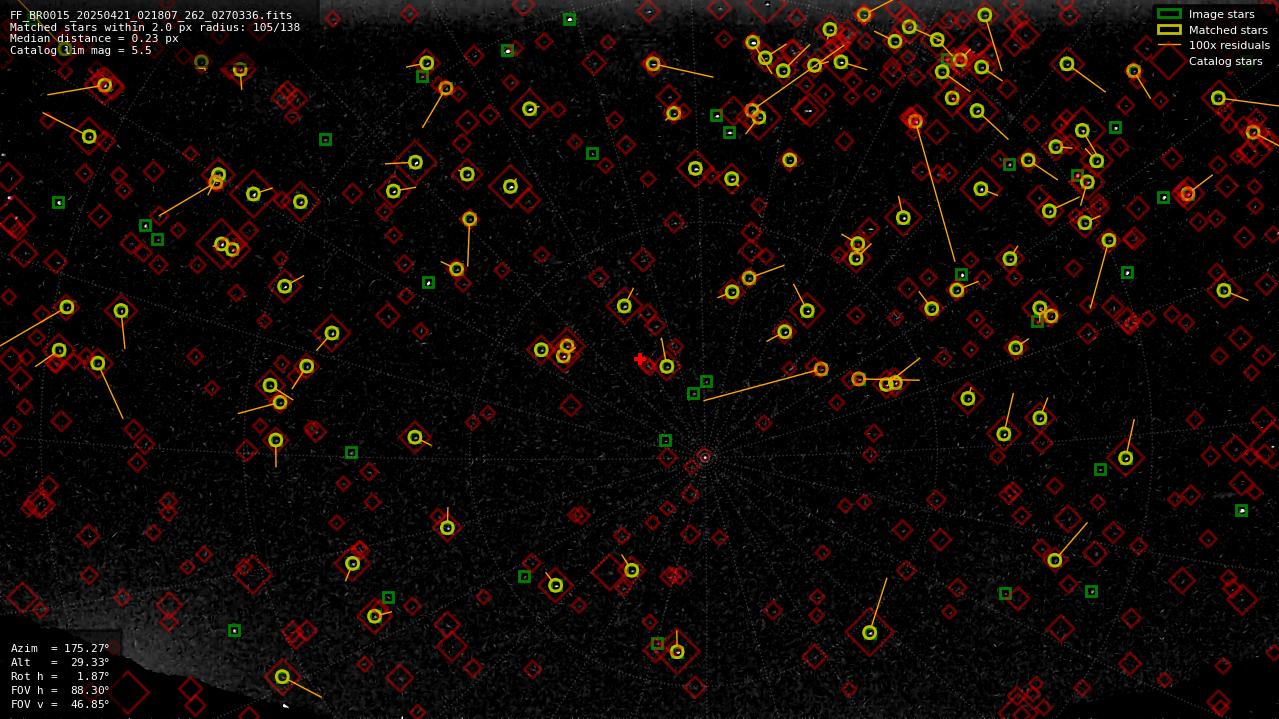Click the red cross image center marker
Image resolution: width=1279 pixels, height=719 pixels.
(x=640, y=359)
